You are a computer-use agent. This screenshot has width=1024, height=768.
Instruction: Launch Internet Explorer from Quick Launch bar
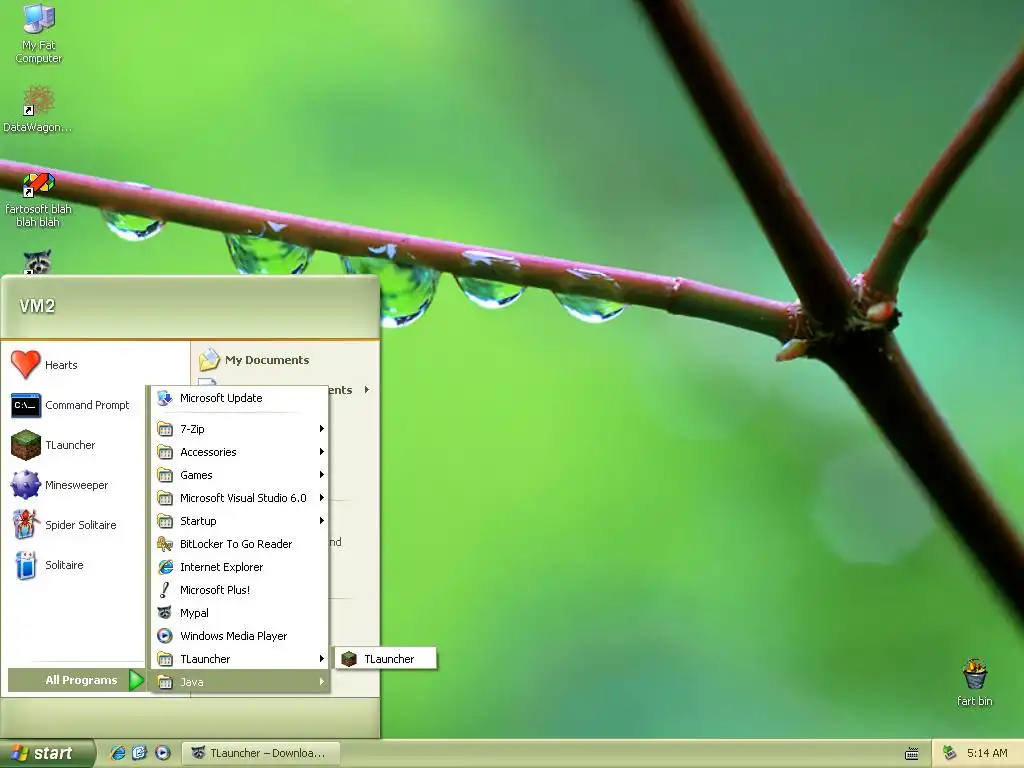coord(118,753)
